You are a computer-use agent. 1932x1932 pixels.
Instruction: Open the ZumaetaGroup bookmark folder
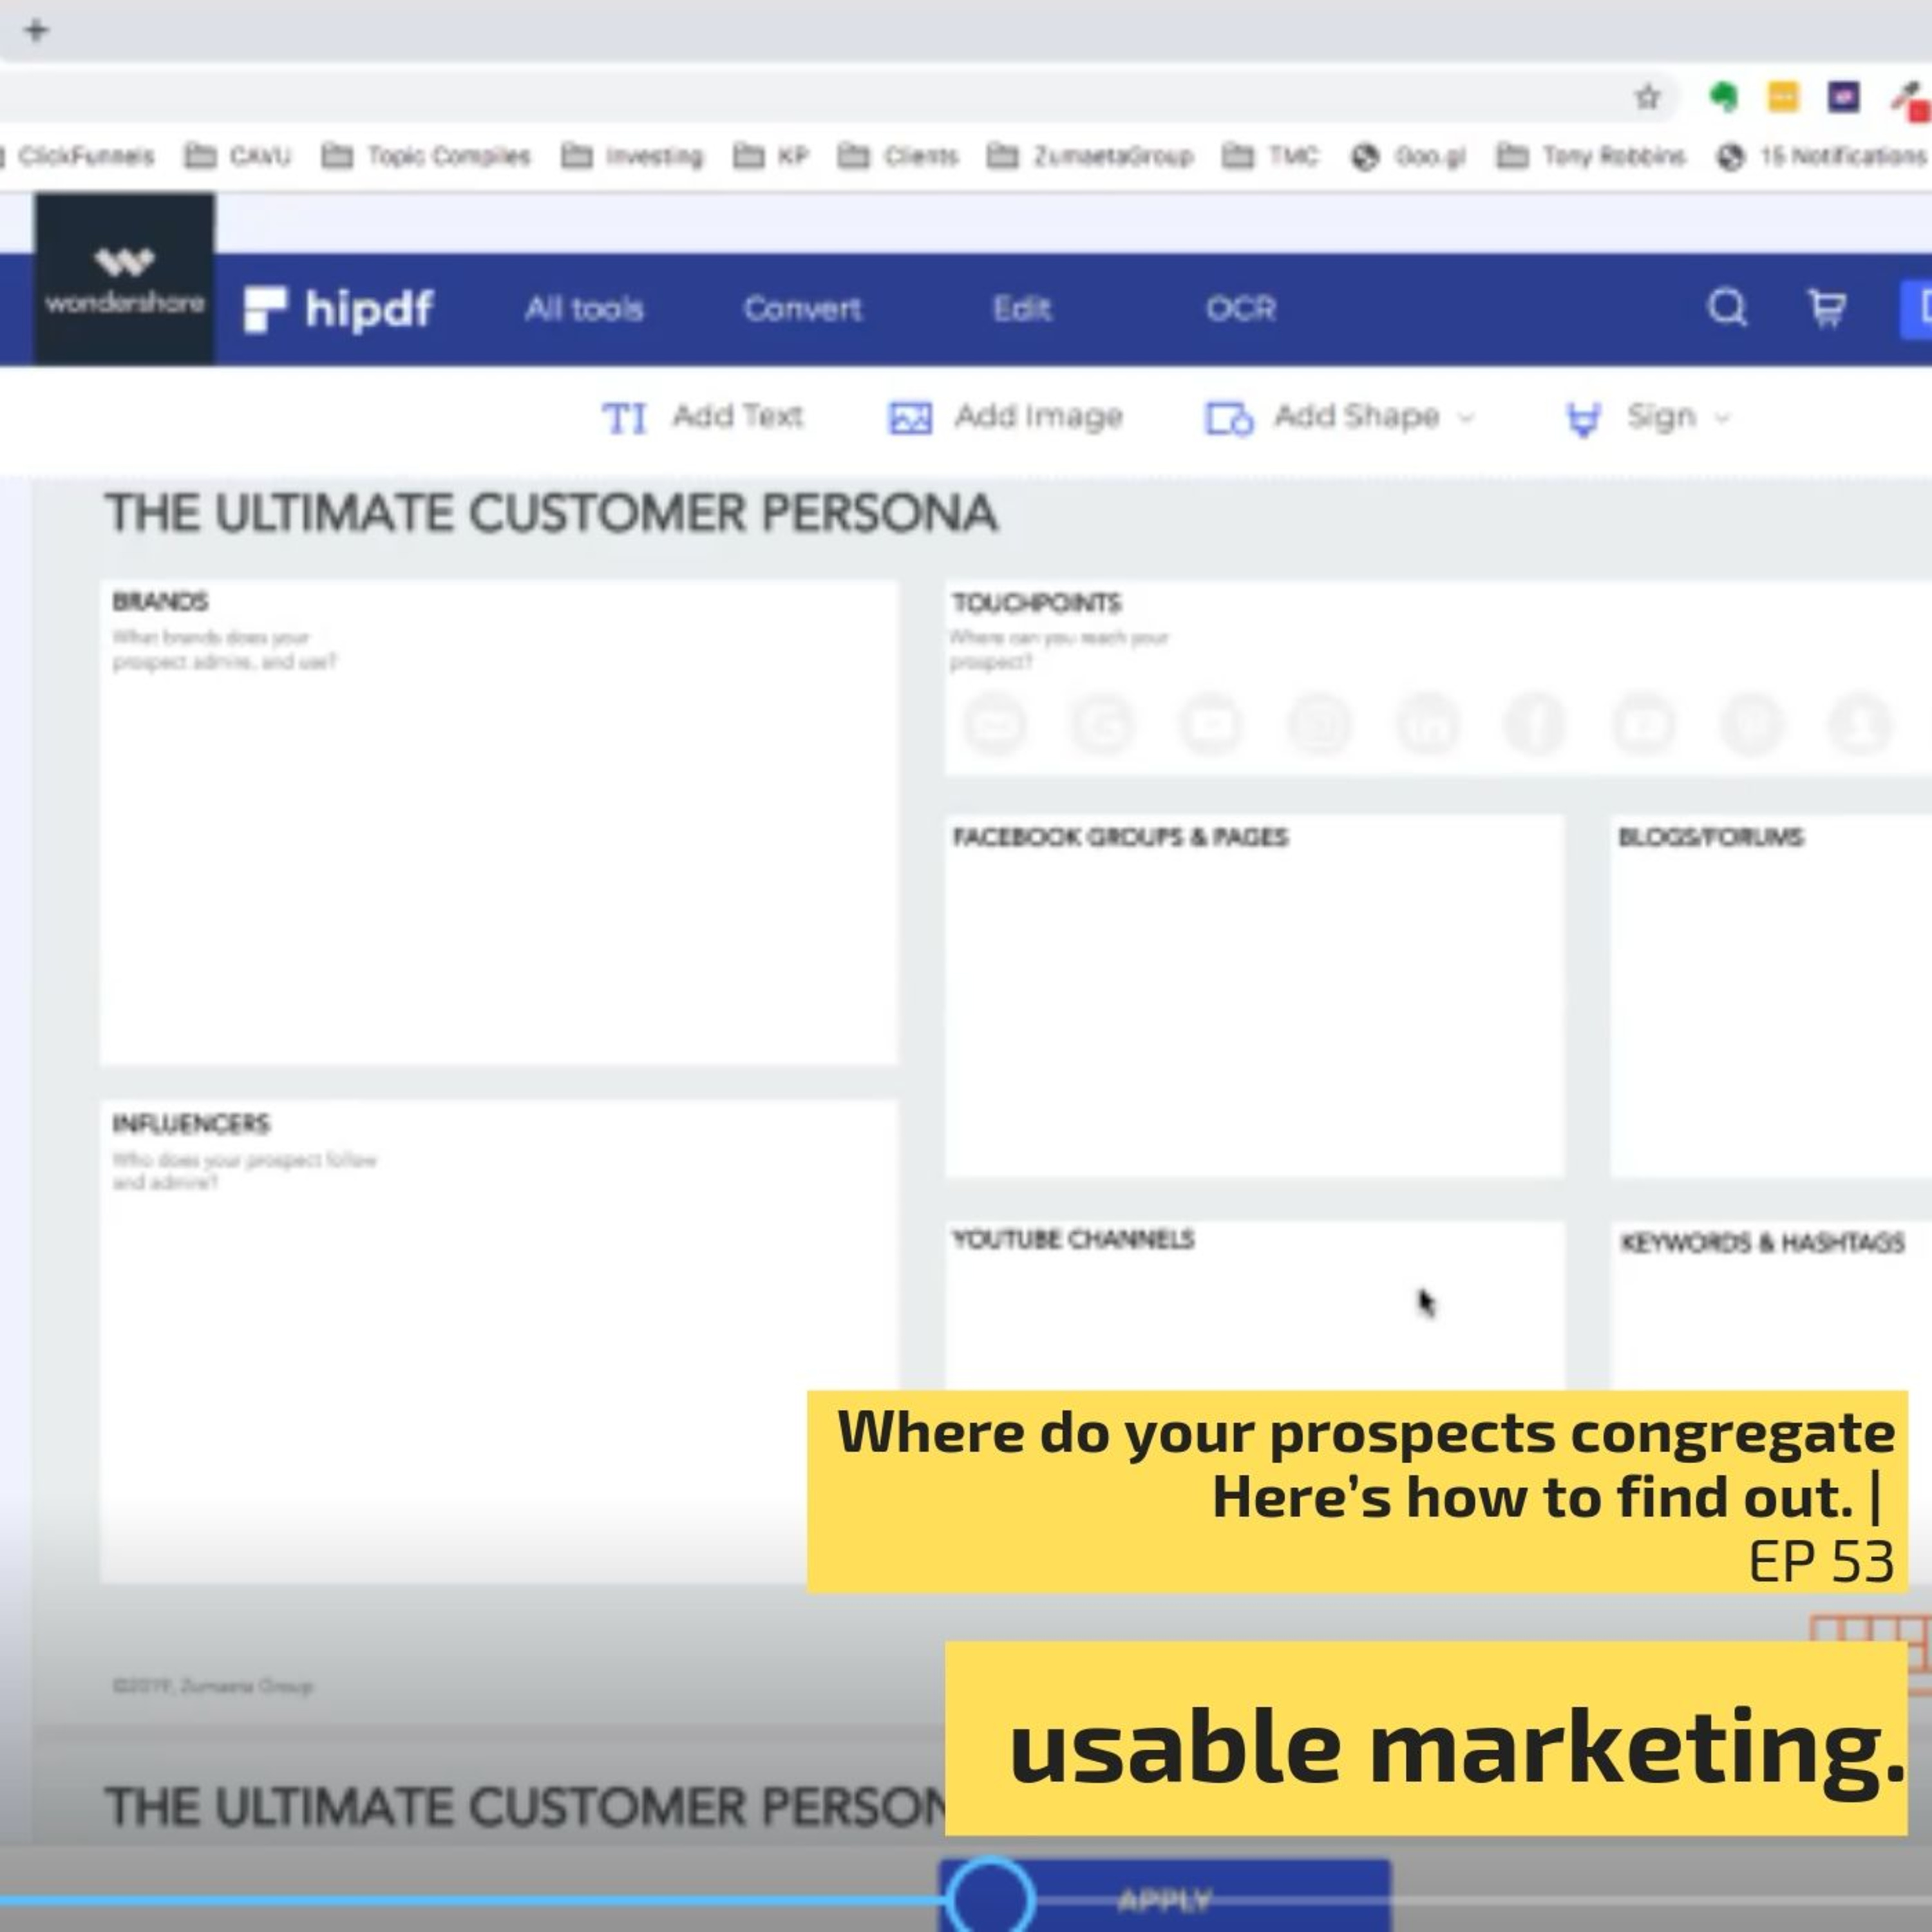(1090, 156)
